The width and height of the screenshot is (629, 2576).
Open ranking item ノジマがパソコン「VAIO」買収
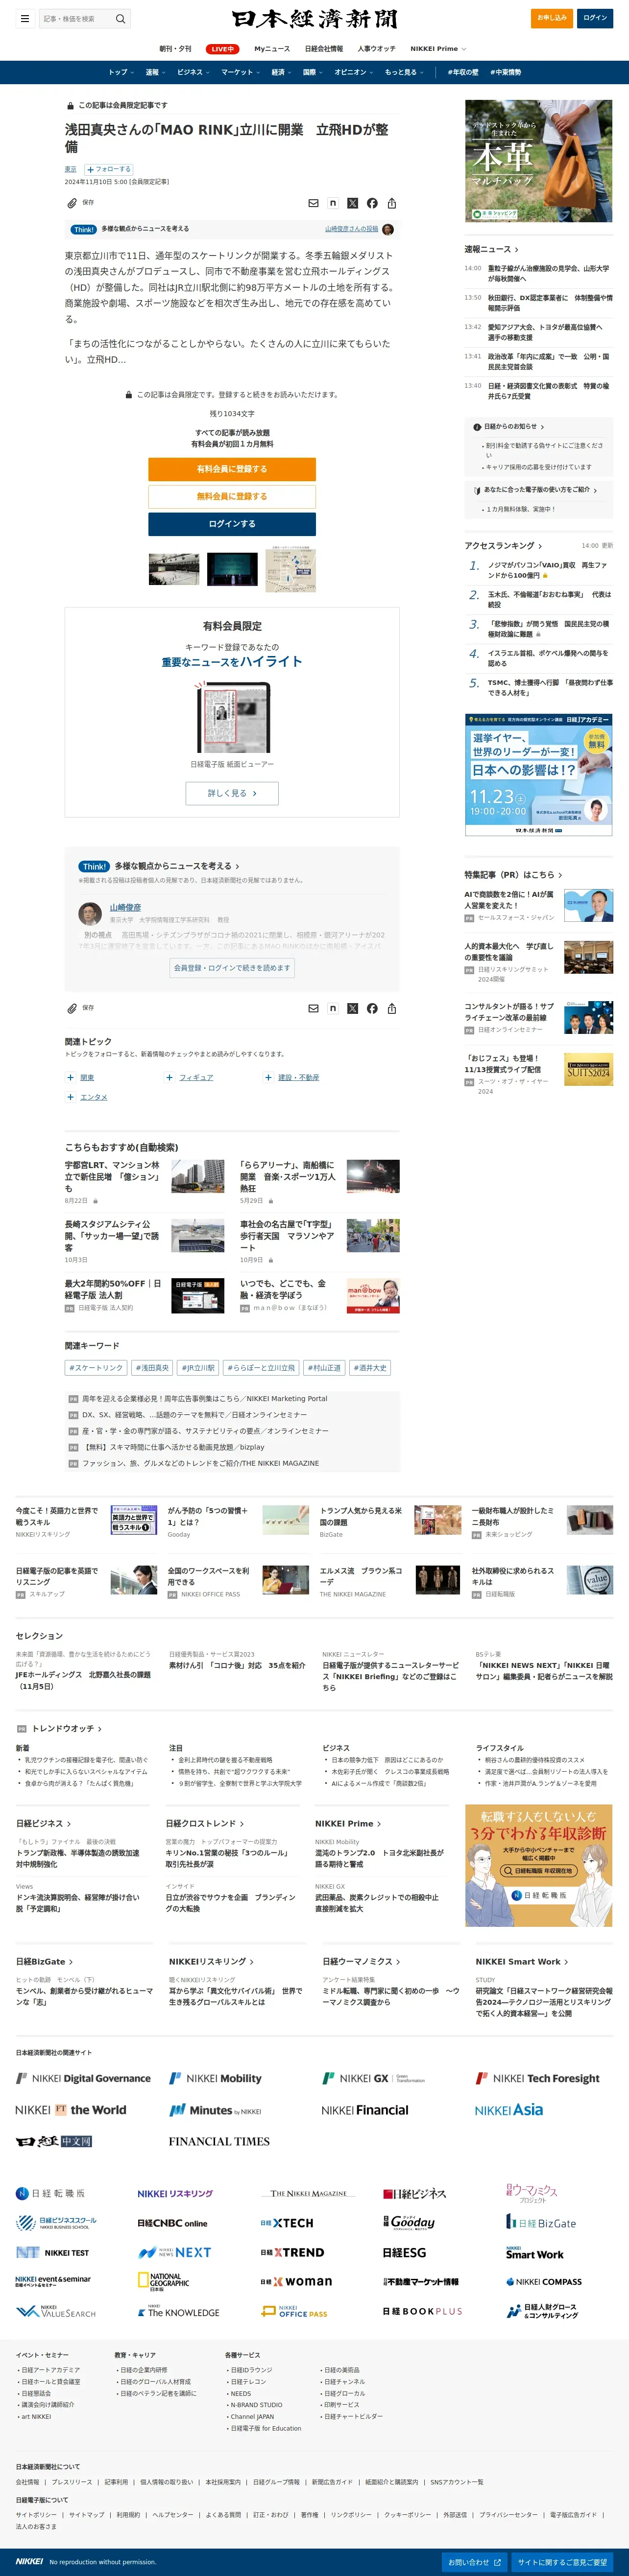pos(547,570)
